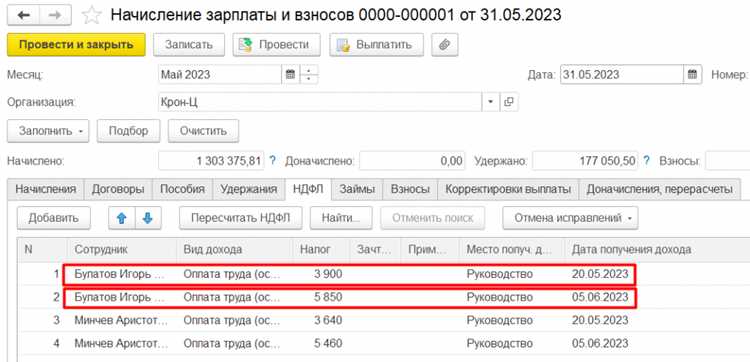750x362 pixels.
Task: Open Корректировки выплаты tab
Action: coord(508,189)
